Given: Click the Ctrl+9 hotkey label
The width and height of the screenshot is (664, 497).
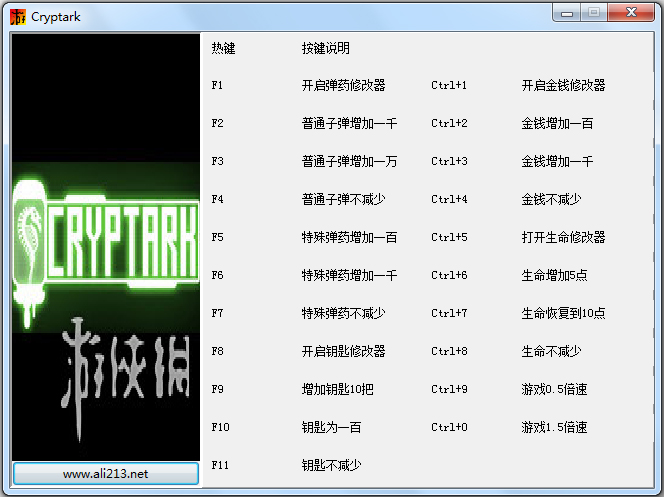Looking at the screenshot, I should click(449, 389).
